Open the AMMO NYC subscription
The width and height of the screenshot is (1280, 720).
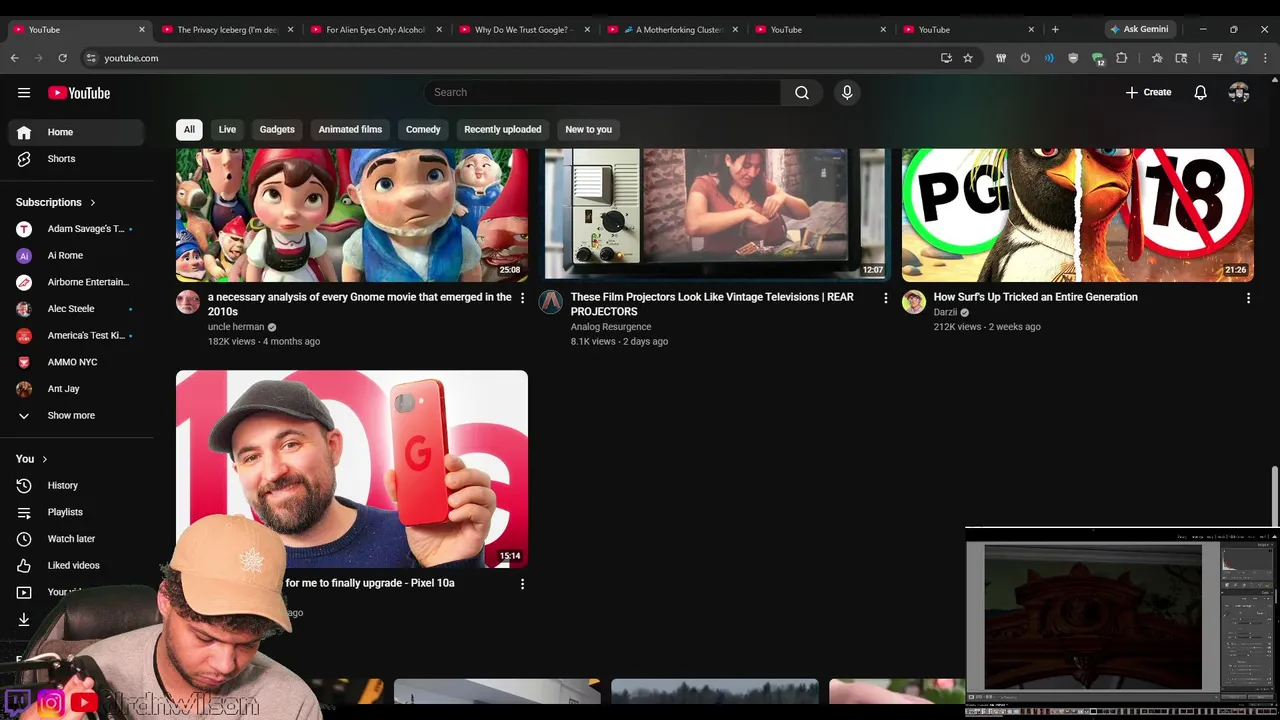(x=77, y=362)
